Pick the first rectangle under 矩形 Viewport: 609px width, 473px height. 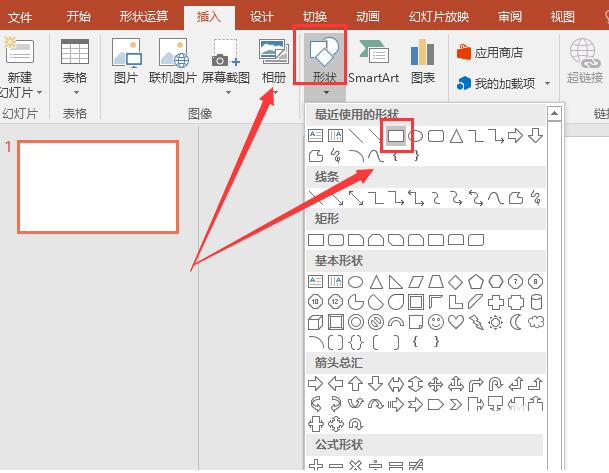click(x=316, y=240)
